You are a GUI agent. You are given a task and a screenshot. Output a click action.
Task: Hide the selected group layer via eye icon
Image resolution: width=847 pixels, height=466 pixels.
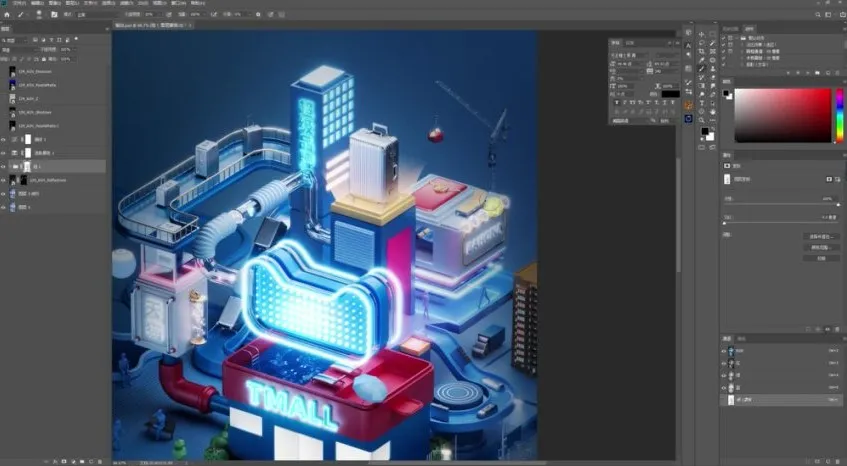click(3, 166)
